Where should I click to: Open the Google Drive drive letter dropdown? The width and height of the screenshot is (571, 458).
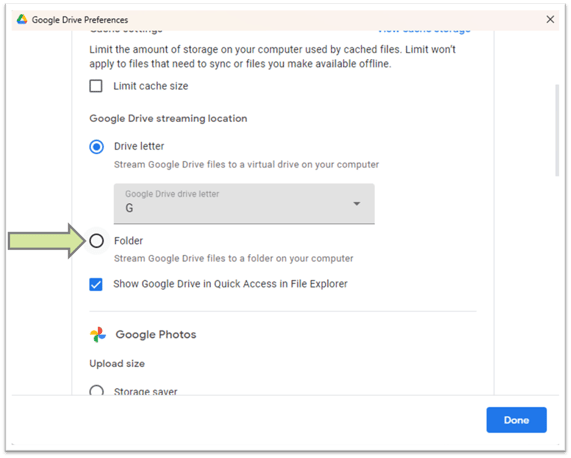pos(244,204)
